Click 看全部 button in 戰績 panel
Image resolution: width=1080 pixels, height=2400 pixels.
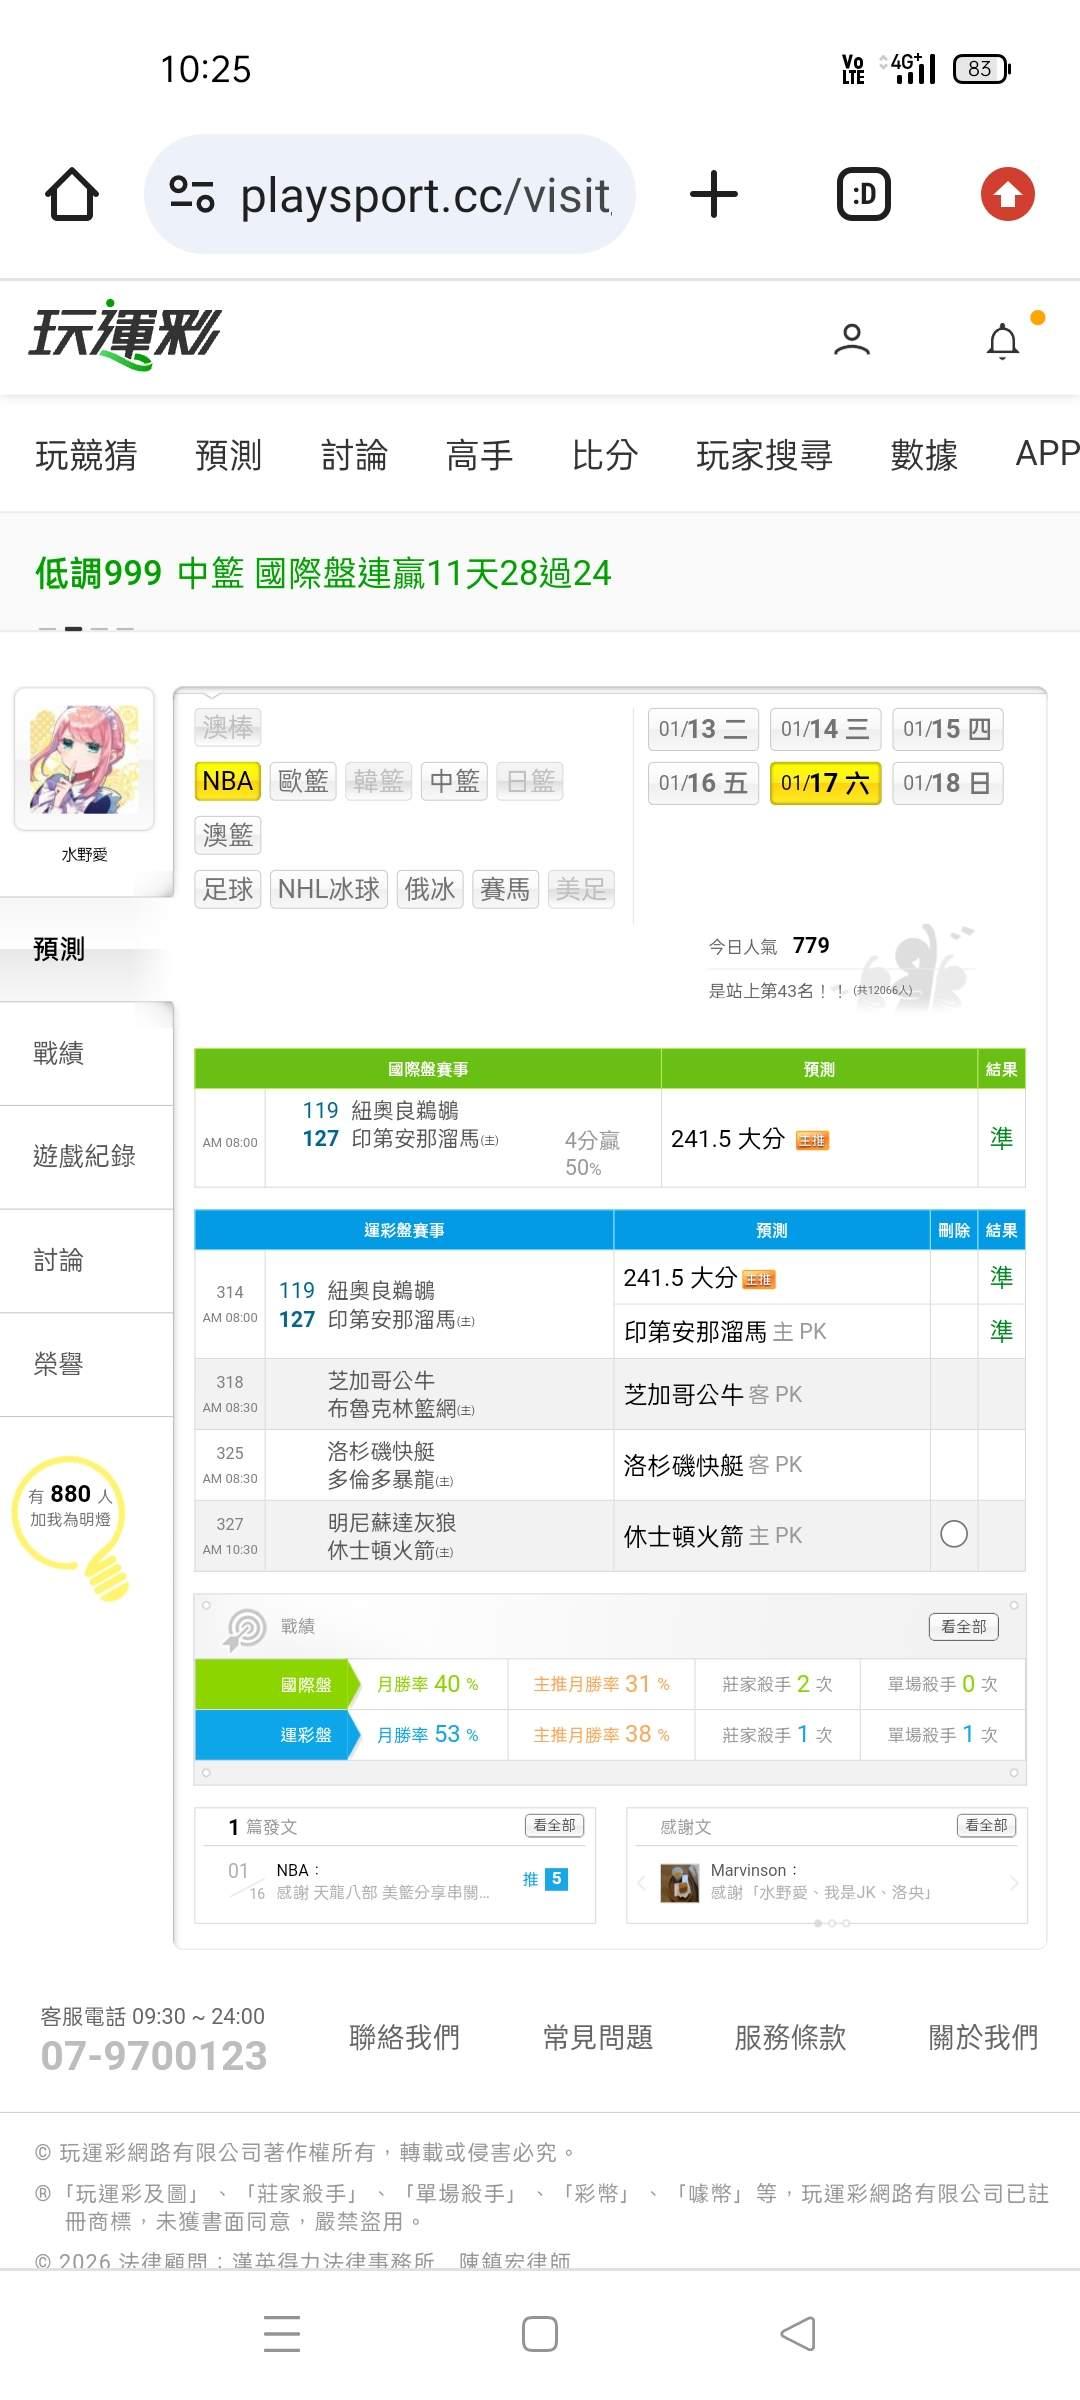(x=963, y=1627)
